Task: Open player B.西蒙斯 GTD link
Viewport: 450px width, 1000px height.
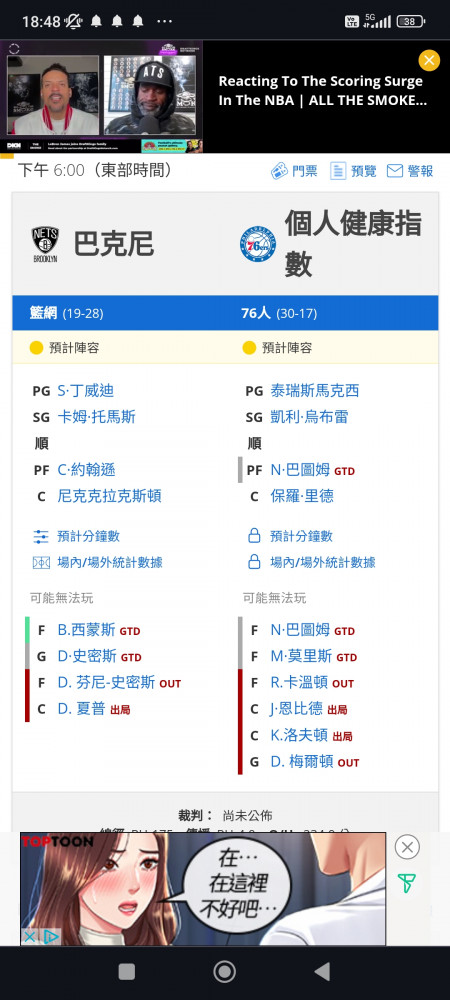Action: click(87, 630)
